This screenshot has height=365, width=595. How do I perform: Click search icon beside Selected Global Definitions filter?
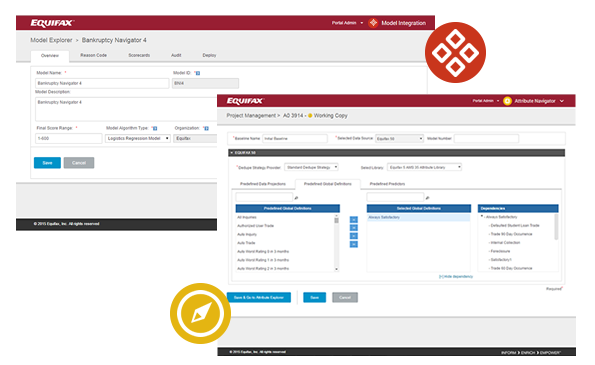pyautogui.click(x=427, y=198)
